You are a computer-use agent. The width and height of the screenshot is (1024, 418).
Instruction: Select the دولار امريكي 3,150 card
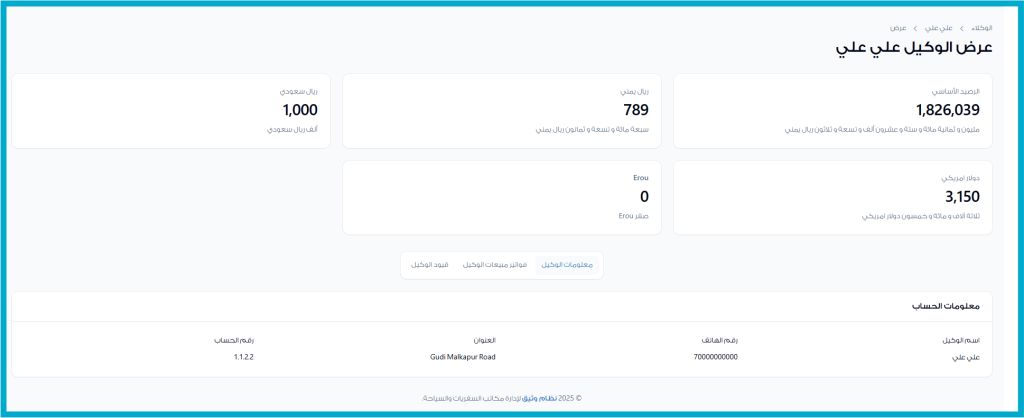click(832, 197)
